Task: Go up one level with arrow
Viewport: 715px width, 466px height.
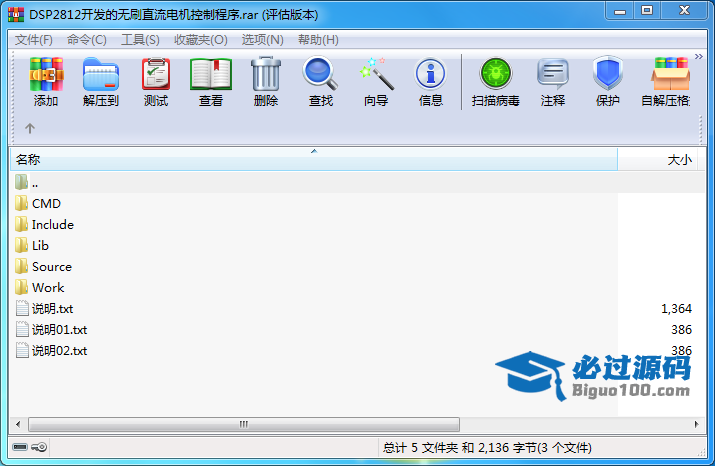Action: point(30,128)
